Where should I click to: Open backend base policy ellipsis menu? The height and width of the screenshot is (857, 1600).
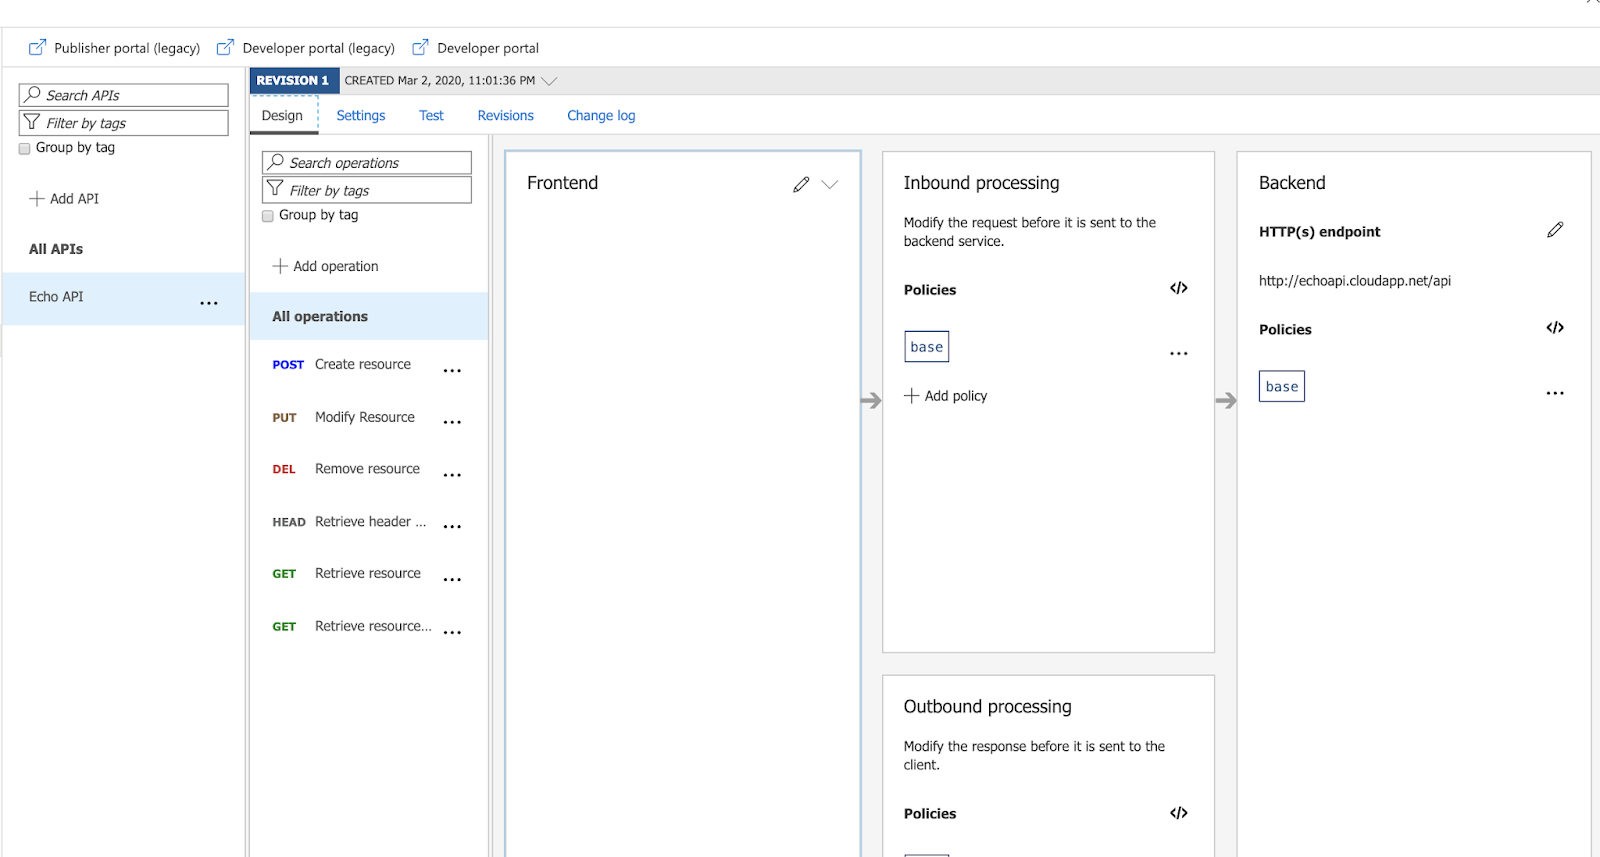click(1555, 393)
